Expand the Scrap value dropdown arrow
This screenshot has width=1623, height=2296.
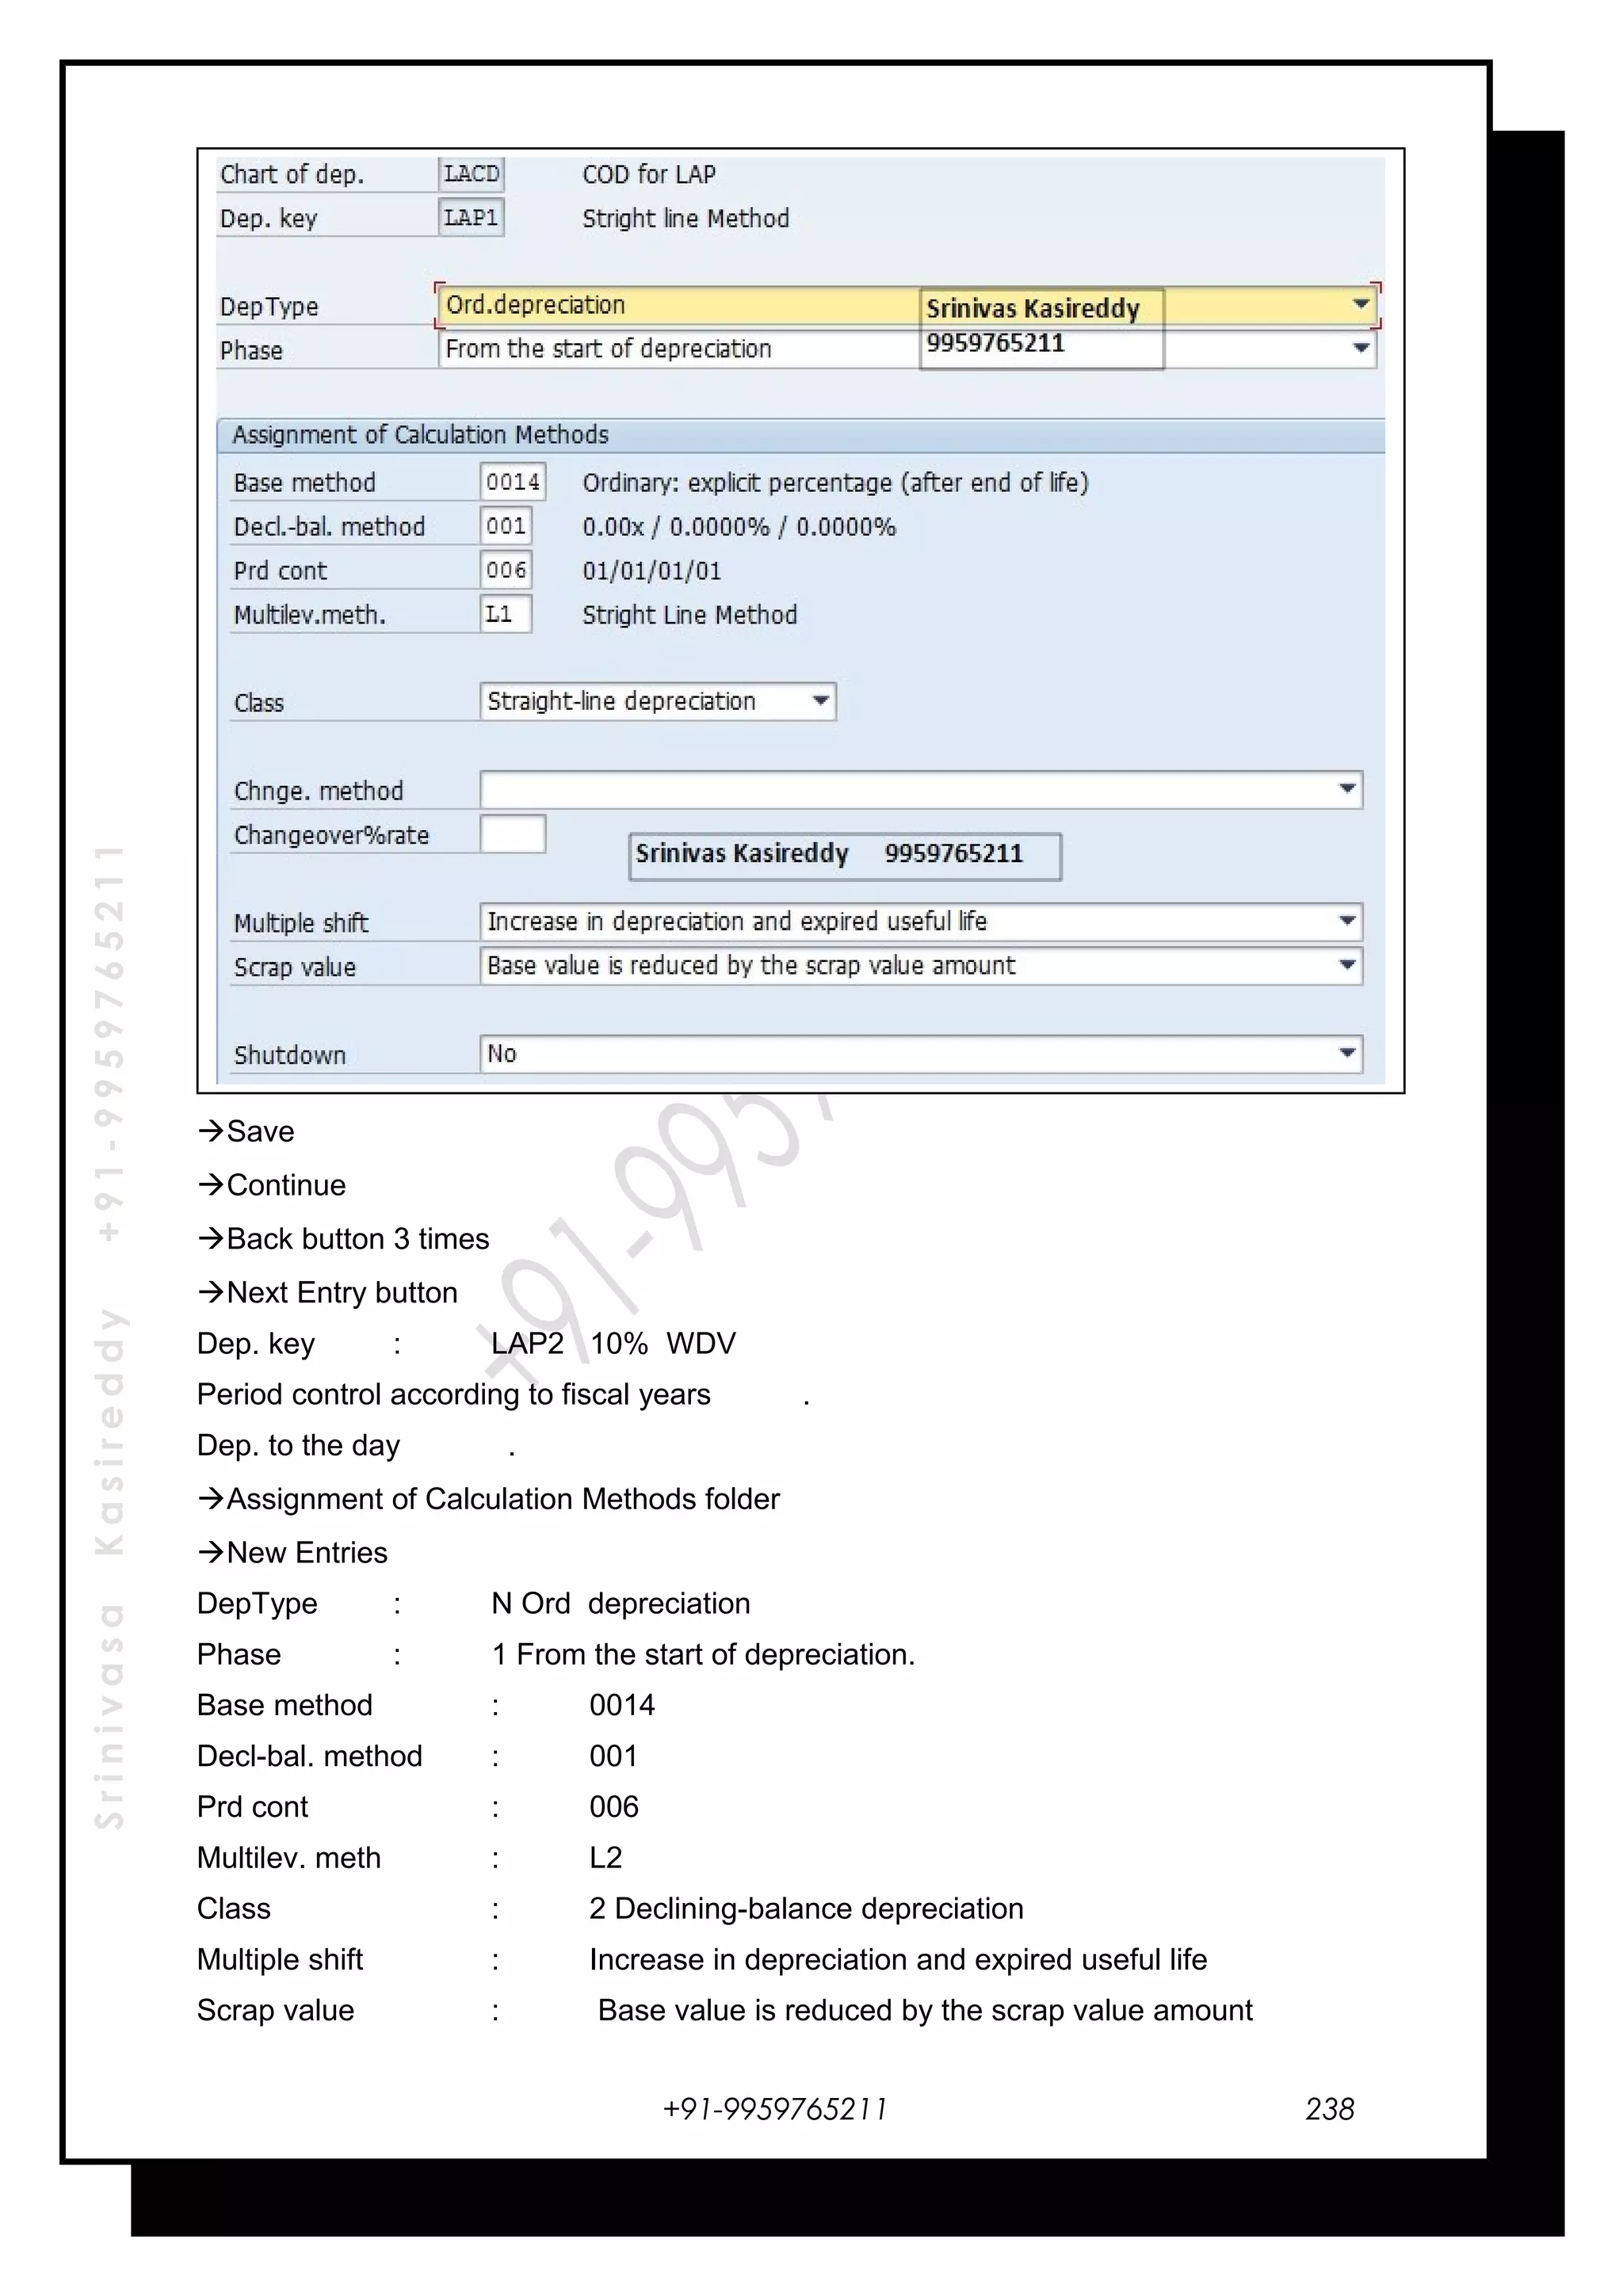[x=1347, y=965]
